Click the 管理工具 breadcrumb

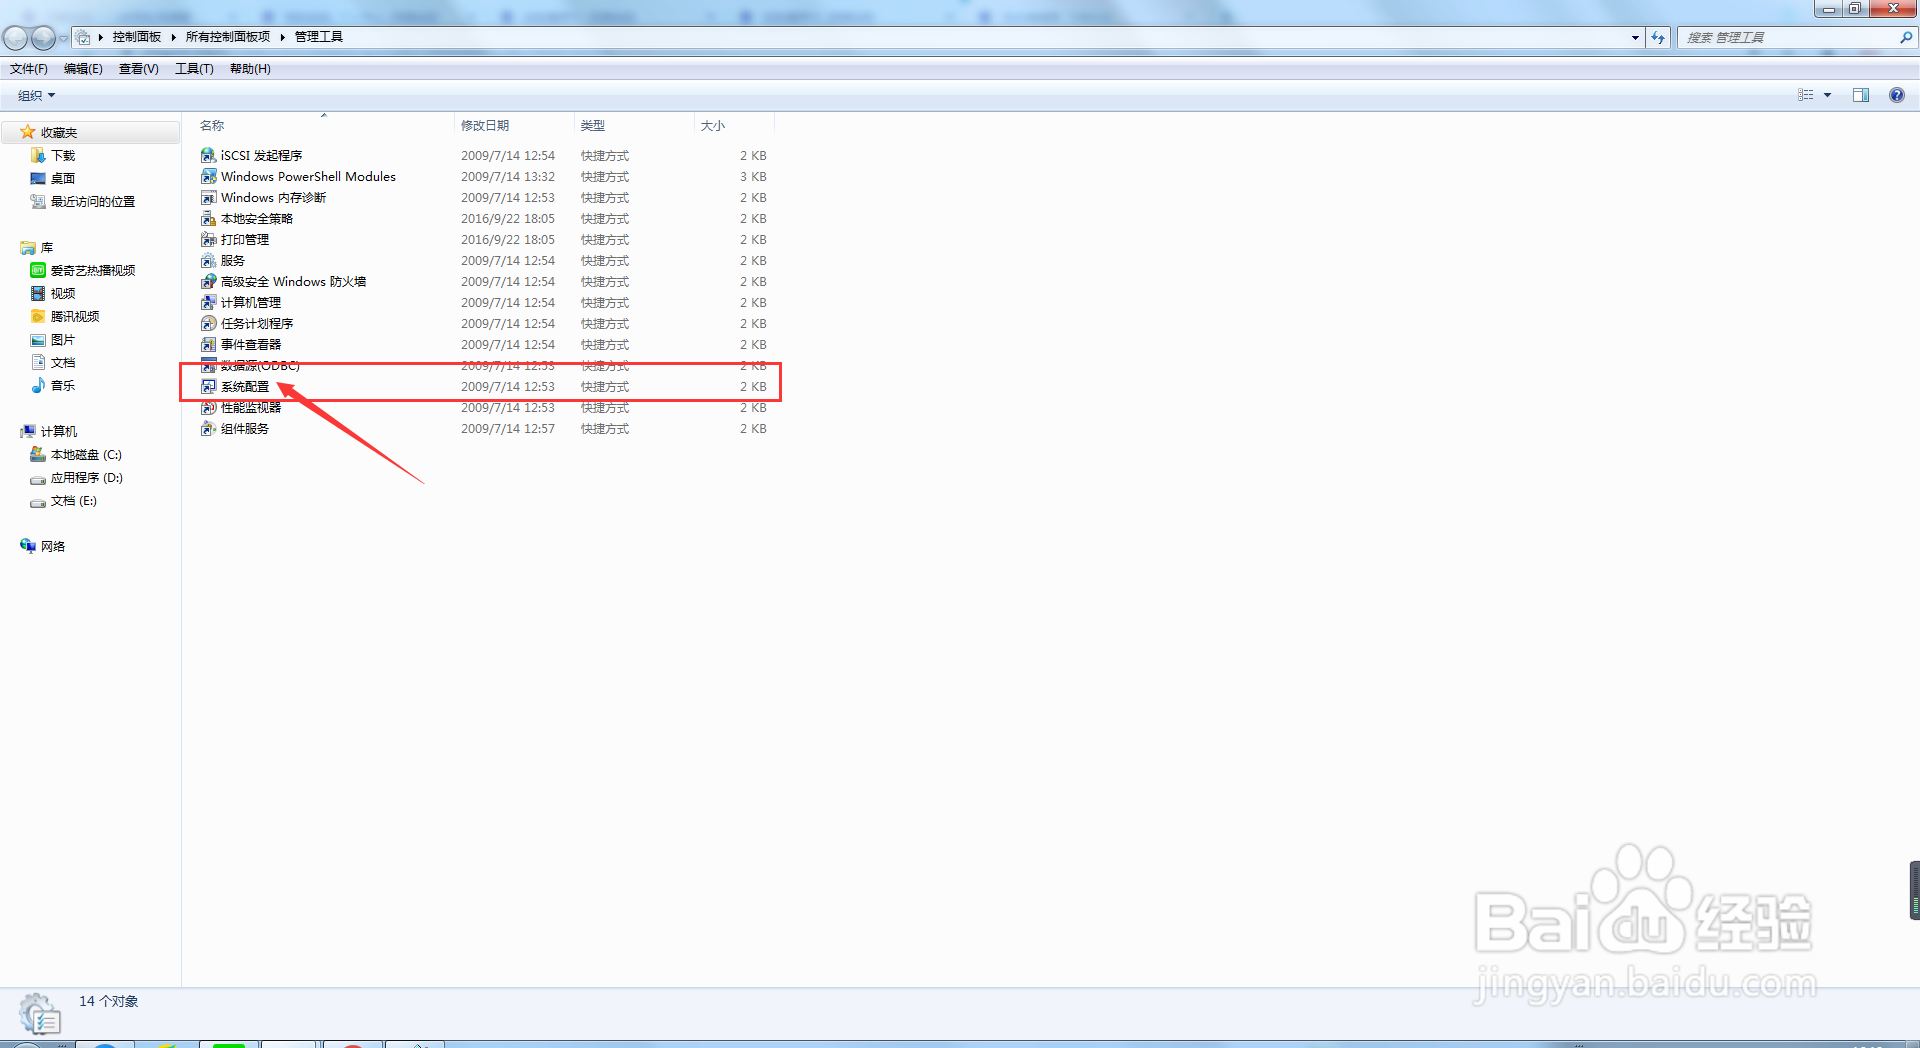coord(319,37)
